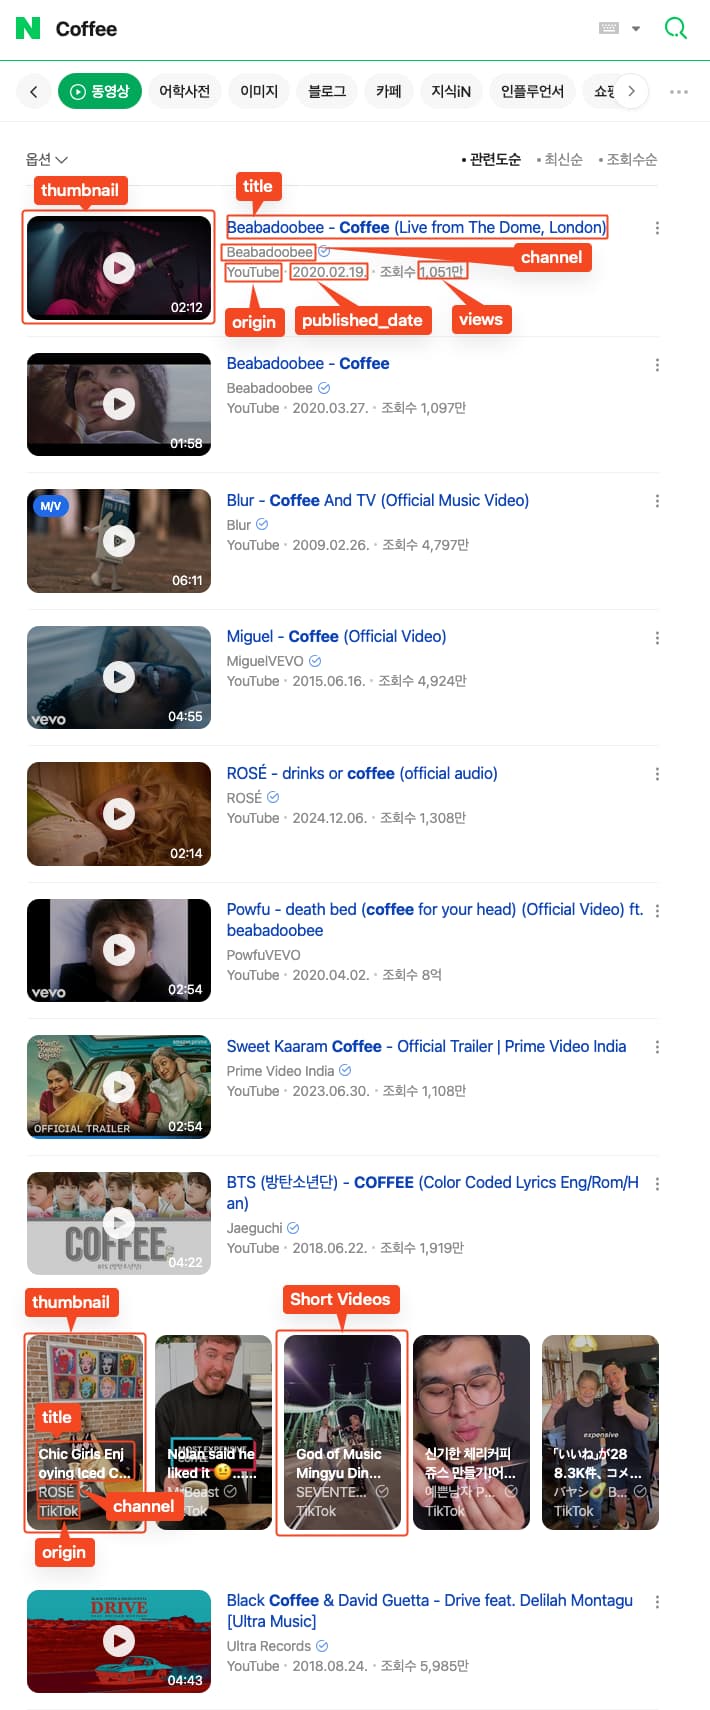710x1710 pixels.
Task: Click the Blur channel name
Action: click(x=239, y=525)
